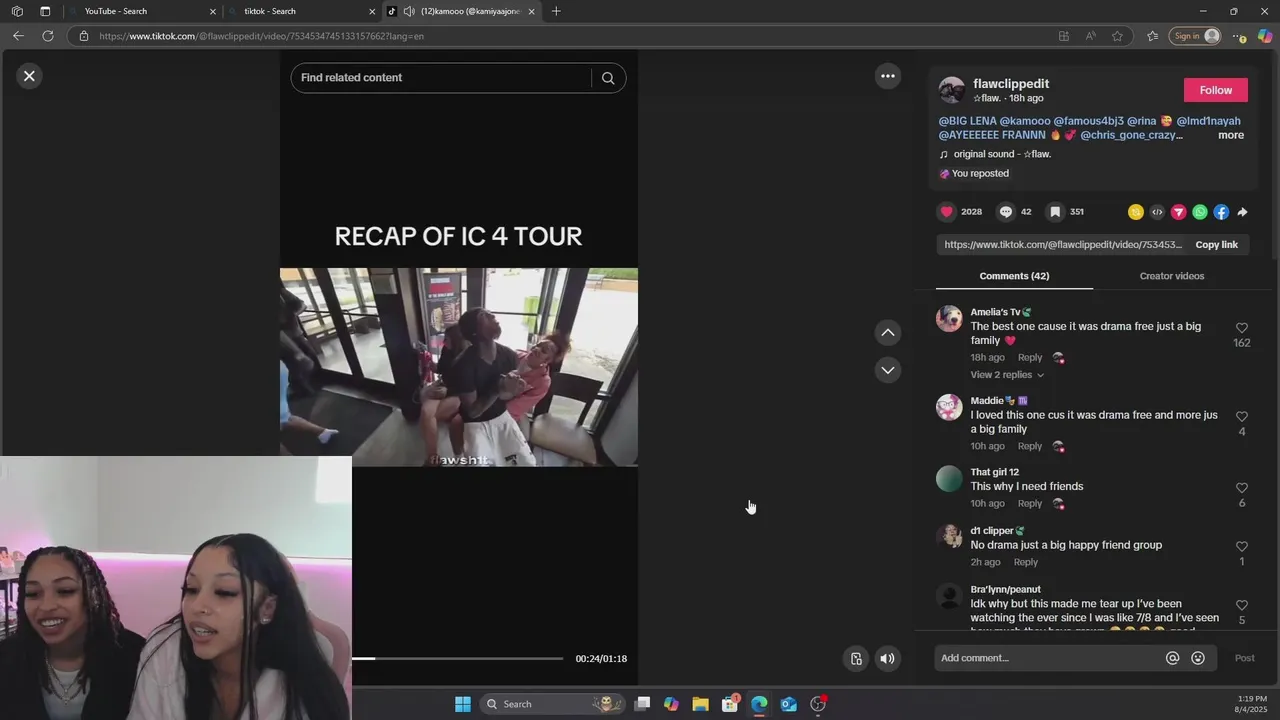Follow flawclippedit

point(1215,90)
